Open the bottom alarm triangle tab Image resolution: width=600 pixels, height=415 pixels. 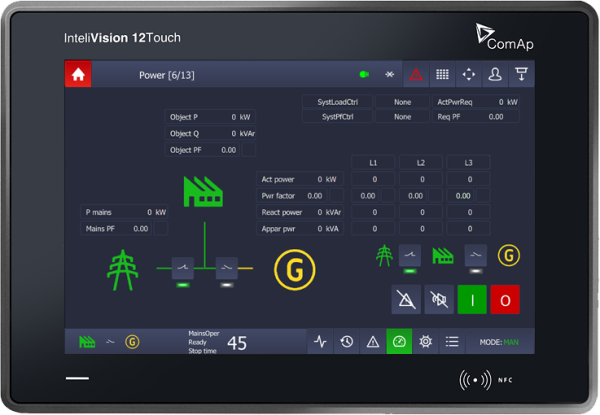373,341
